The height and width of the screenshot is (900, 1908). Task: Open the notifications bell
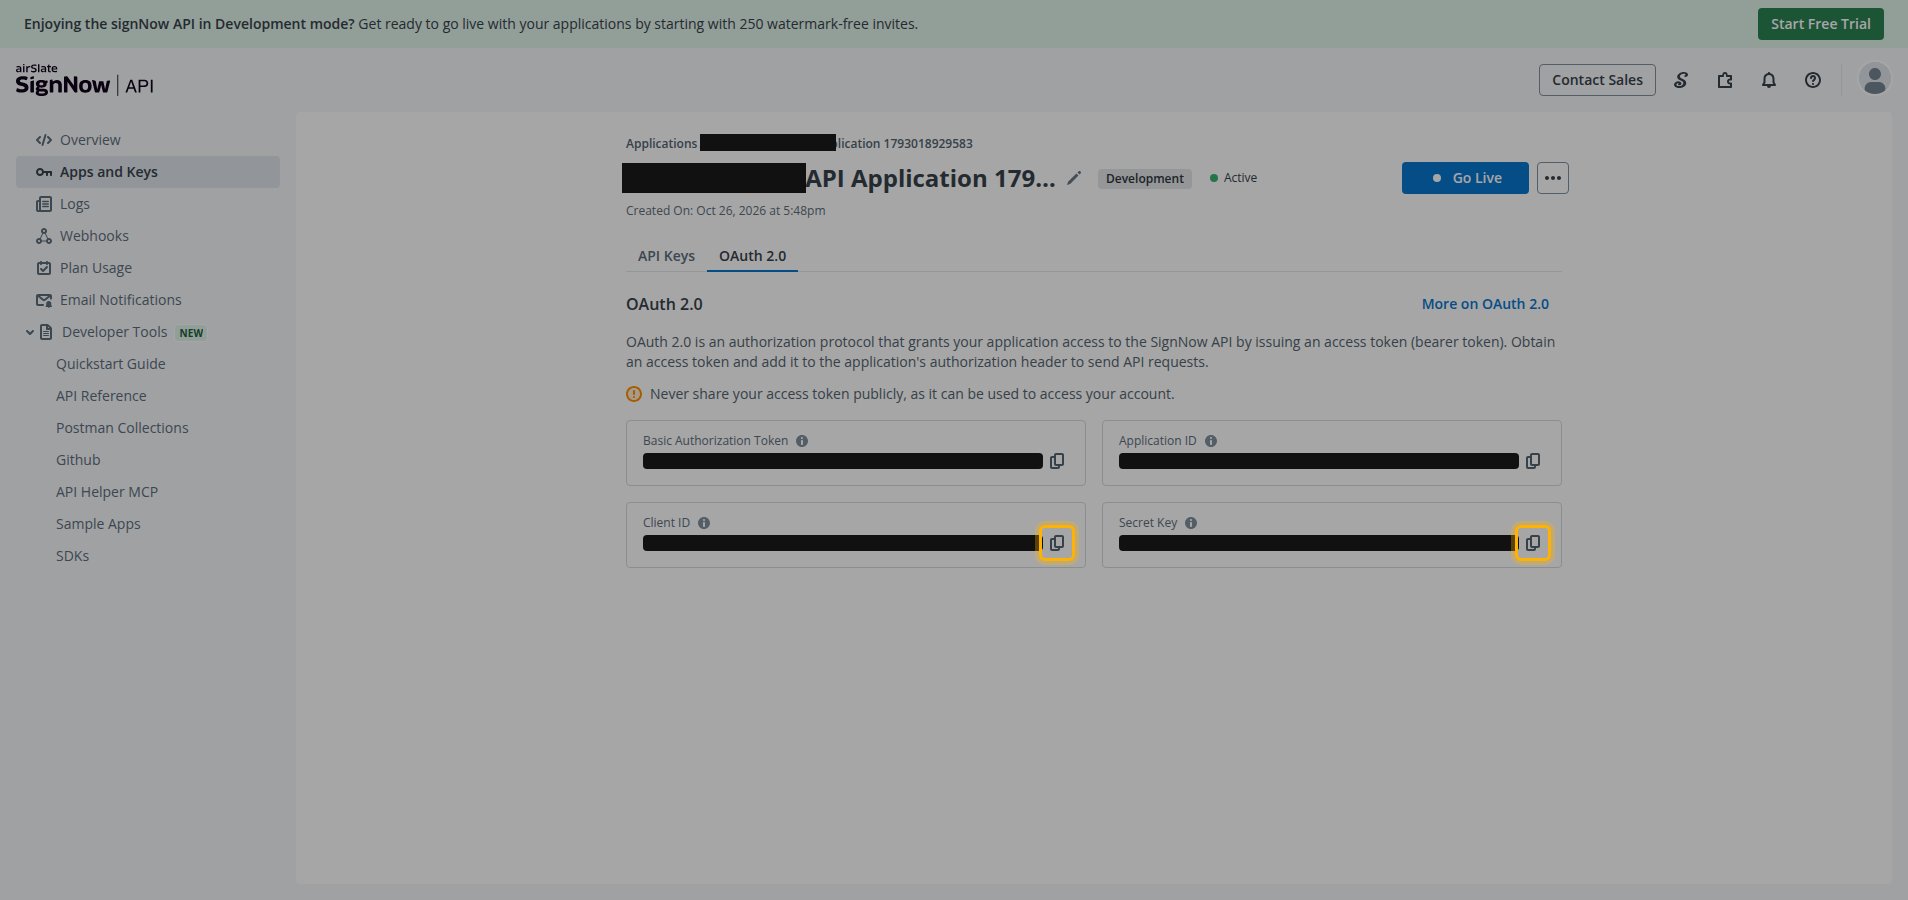point(1769,80)
